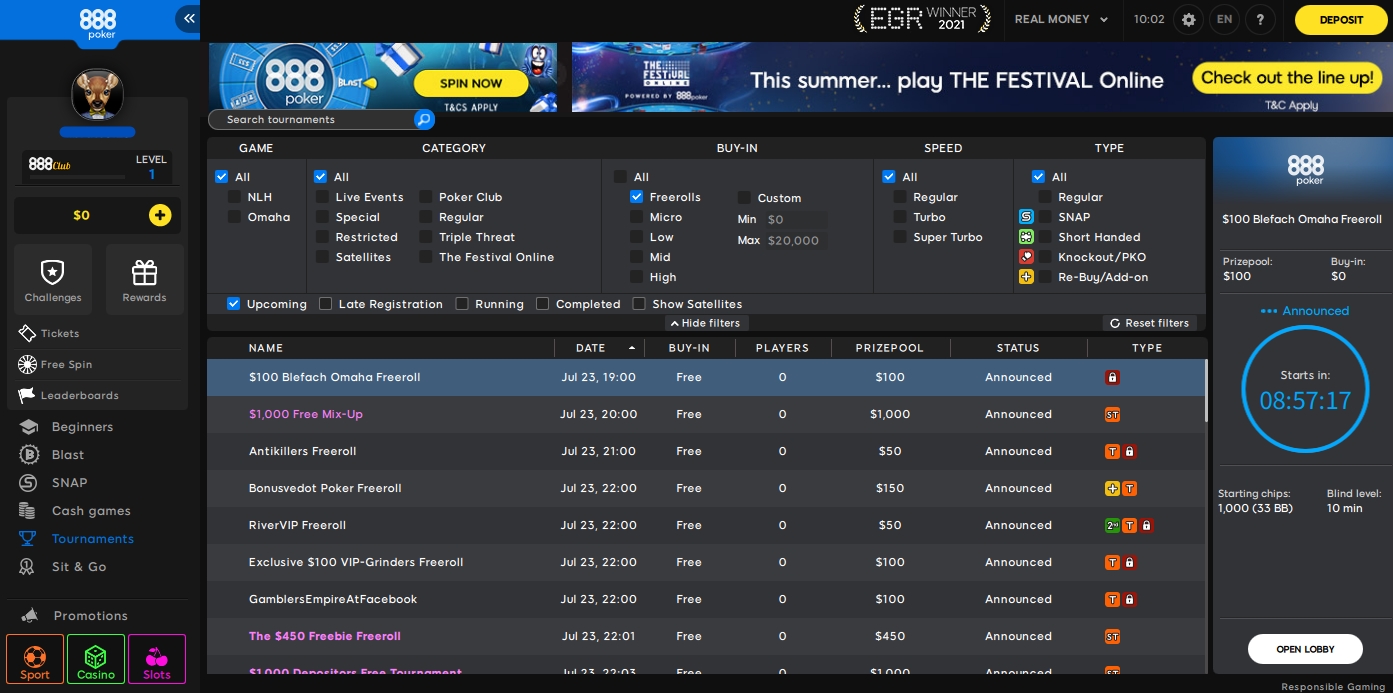Check the Omaha game checkbox

235,217
